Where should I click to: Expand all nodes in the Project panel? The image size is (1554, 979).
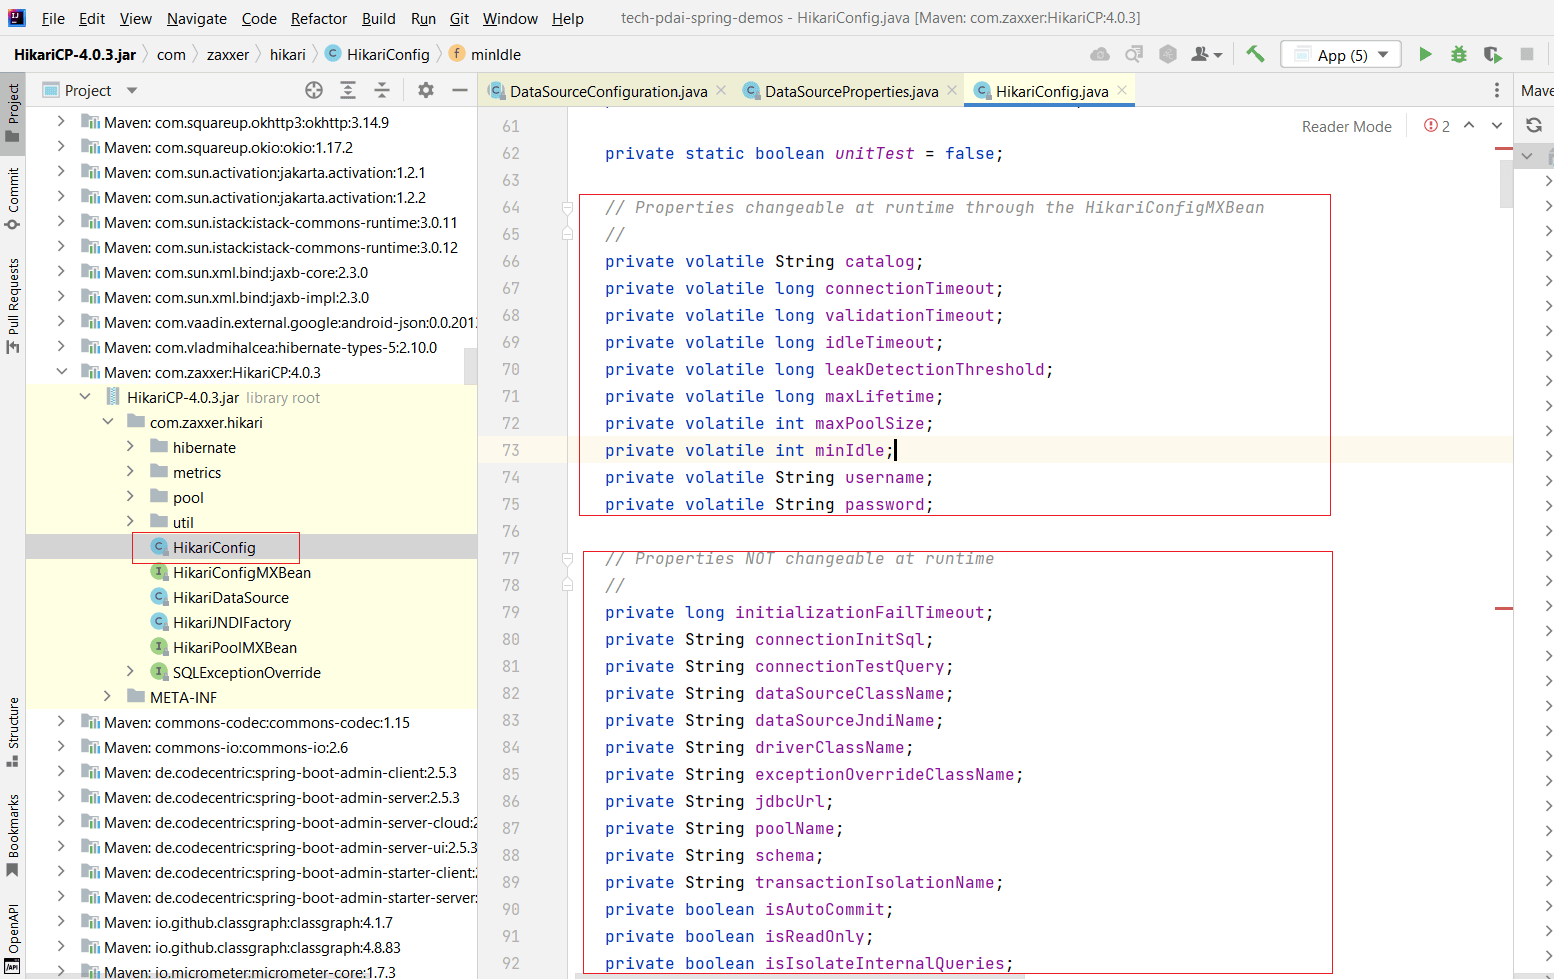348,90
